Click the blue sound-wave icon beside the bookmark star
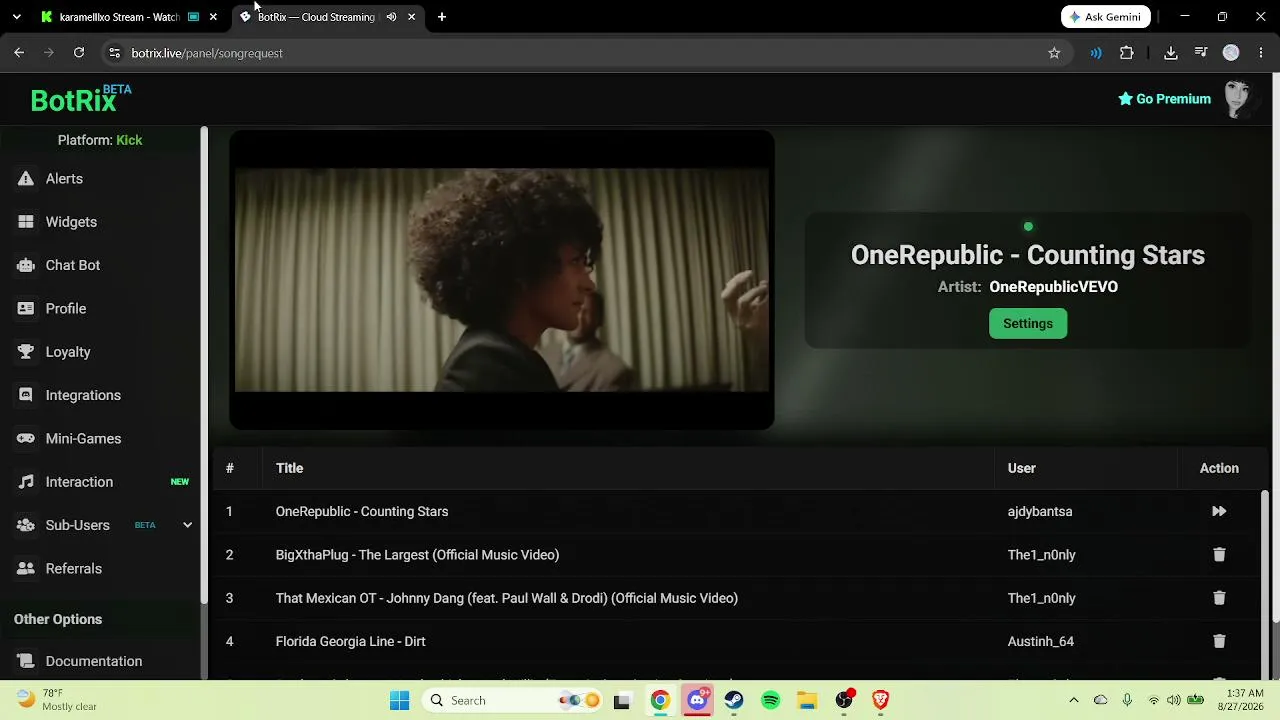The image size is (1280, 720). (1096, 53)
